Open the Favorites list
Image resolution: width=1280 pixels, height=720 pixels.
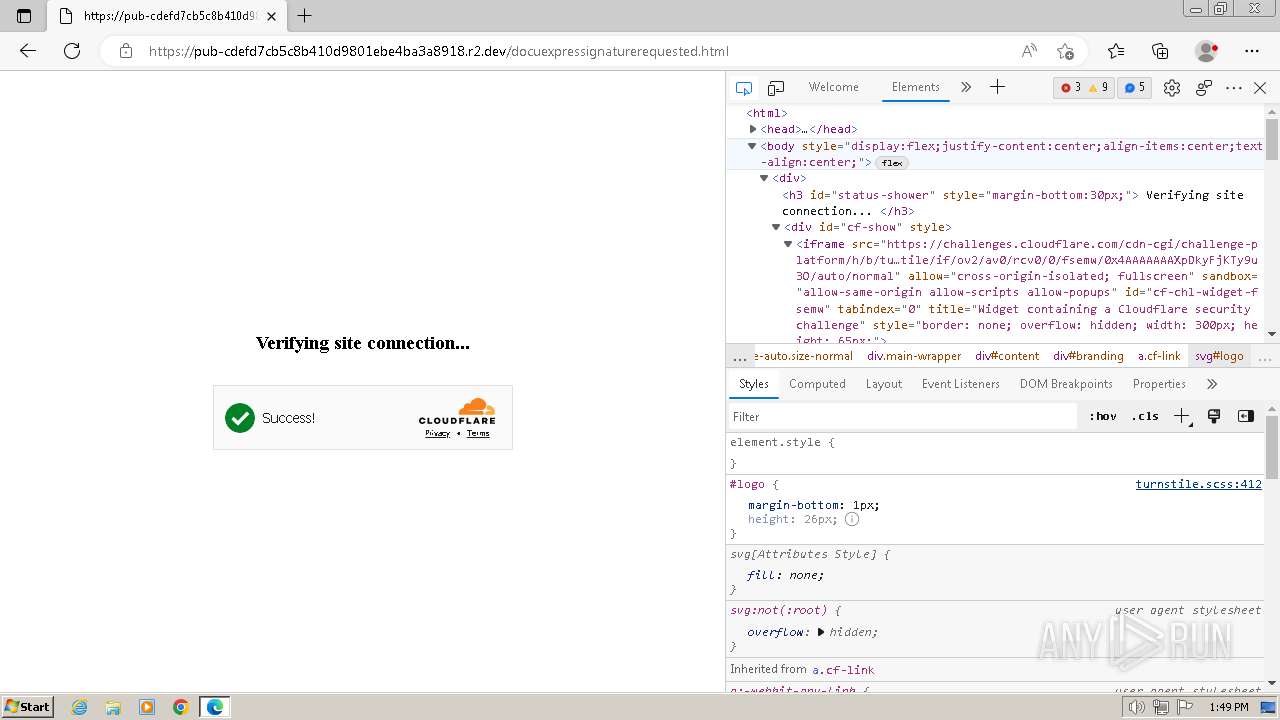point(1116,51)
